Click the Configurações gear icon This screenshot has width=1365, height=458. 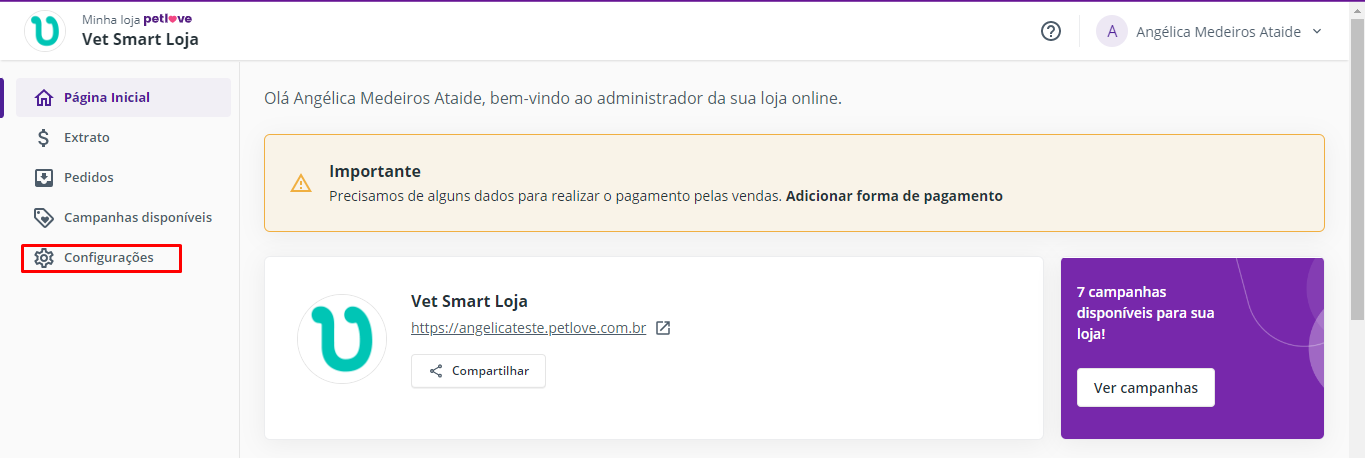tap(43, 258)
